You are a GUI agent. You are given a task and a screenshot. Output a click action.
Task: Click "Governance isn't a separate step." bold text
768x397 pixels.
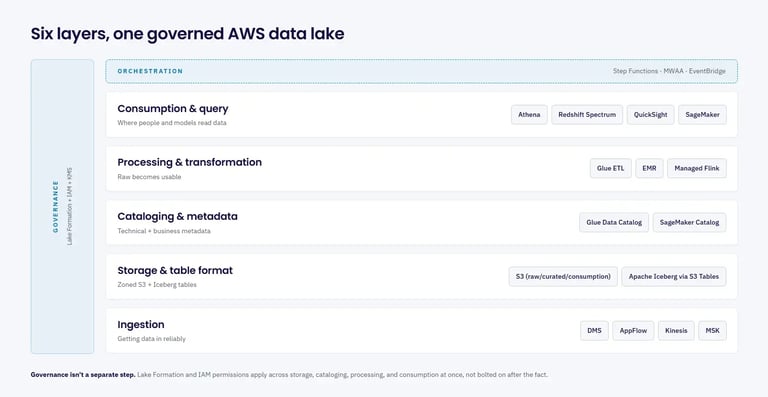tap(83, 375)
